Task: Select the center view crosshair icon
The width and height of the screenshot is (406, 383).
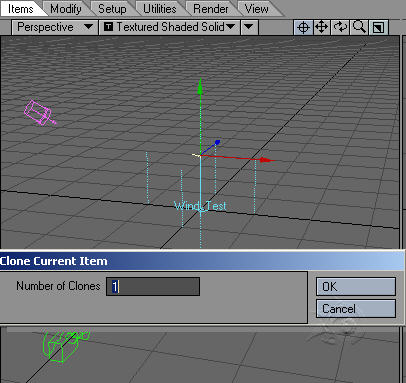Action: (303, 27)
